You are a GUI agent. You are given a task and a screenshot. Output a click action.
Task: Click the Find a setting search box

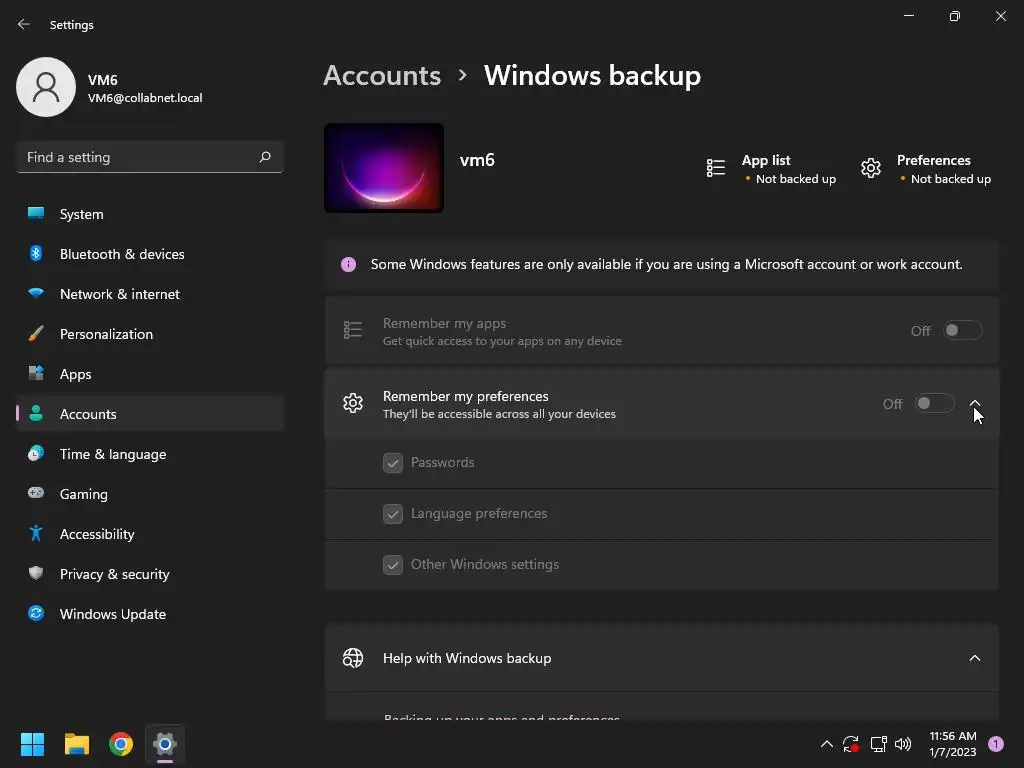coord(138,157)
